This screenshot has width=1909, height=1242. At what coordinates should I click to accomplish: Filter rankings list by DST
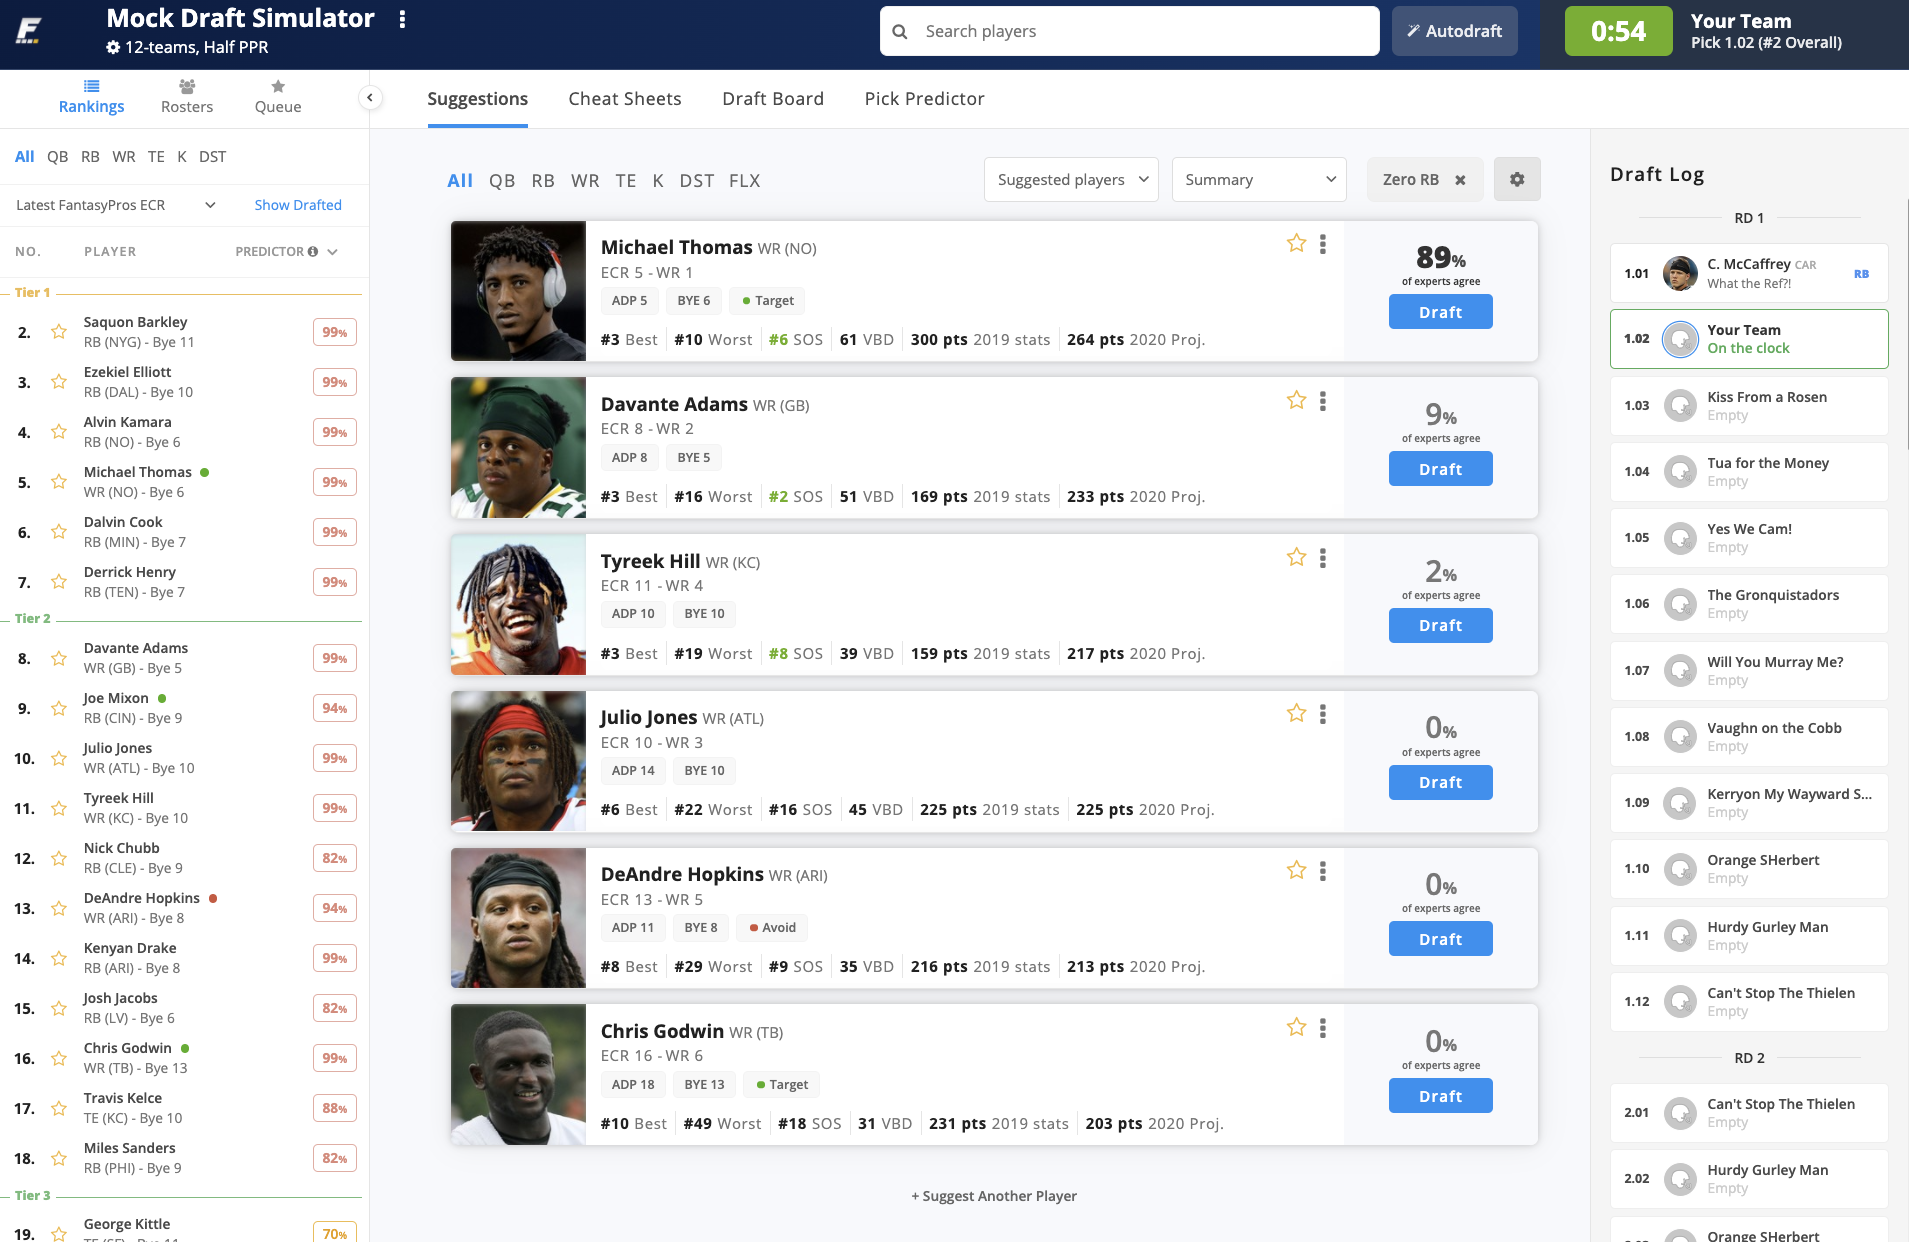click(212, 157)
